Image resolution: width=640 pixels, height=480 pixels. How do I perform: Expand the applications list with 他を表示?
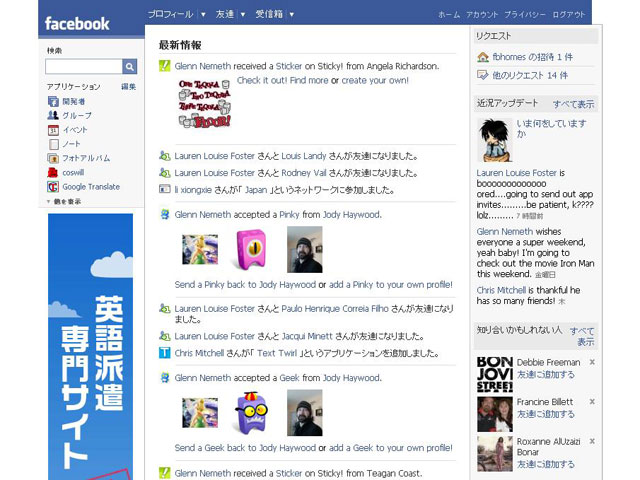coord(64,202)
